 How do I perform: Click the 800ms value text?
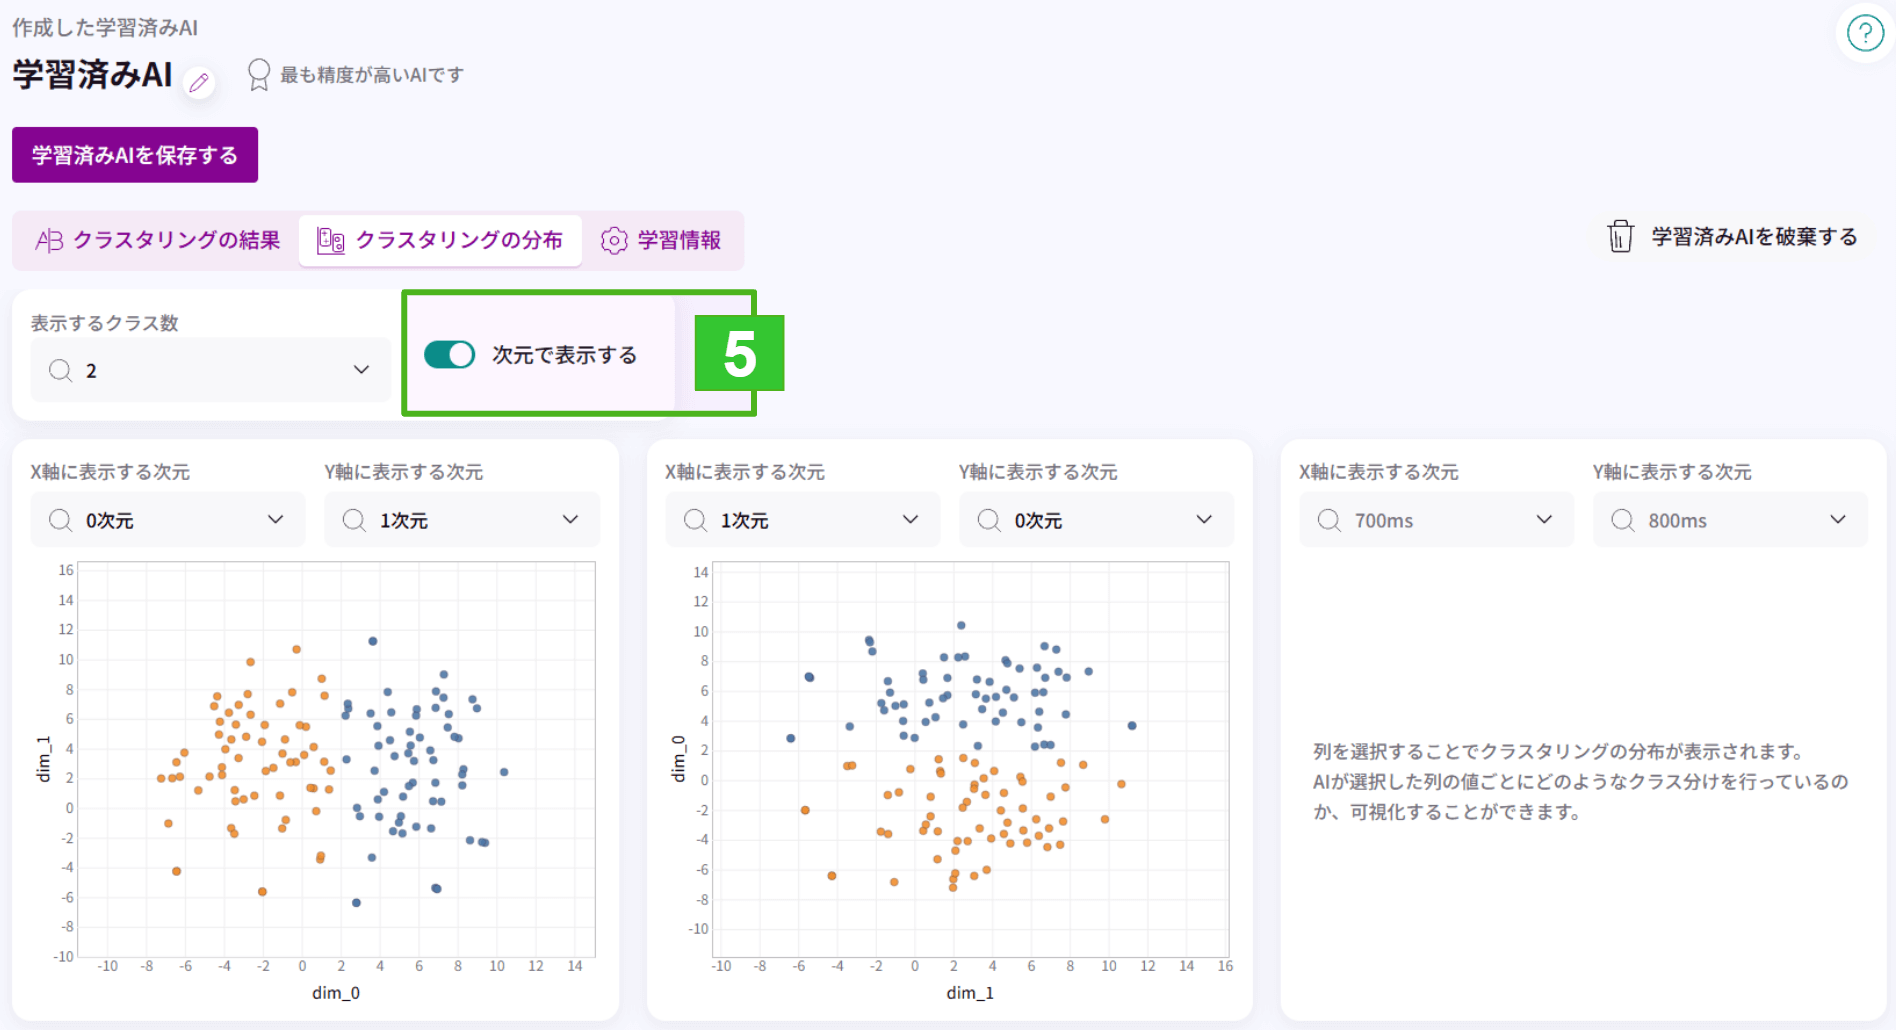coord(1678,521)
